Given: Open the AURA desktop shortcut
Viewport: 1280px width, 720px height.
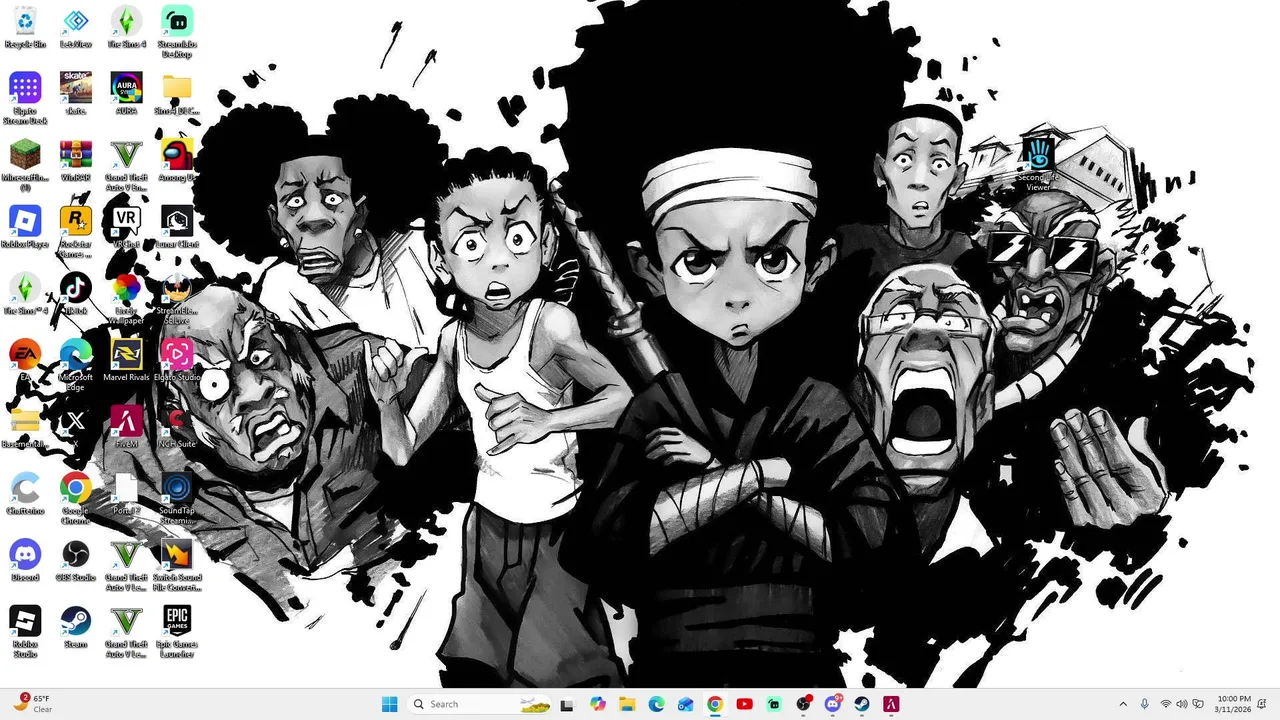Looking at the screenshot, I should (x=126, y=93).
